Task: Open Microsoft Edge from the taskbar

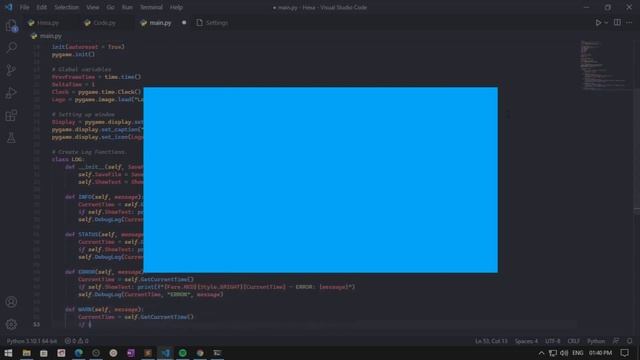Action: click(79, 353)
